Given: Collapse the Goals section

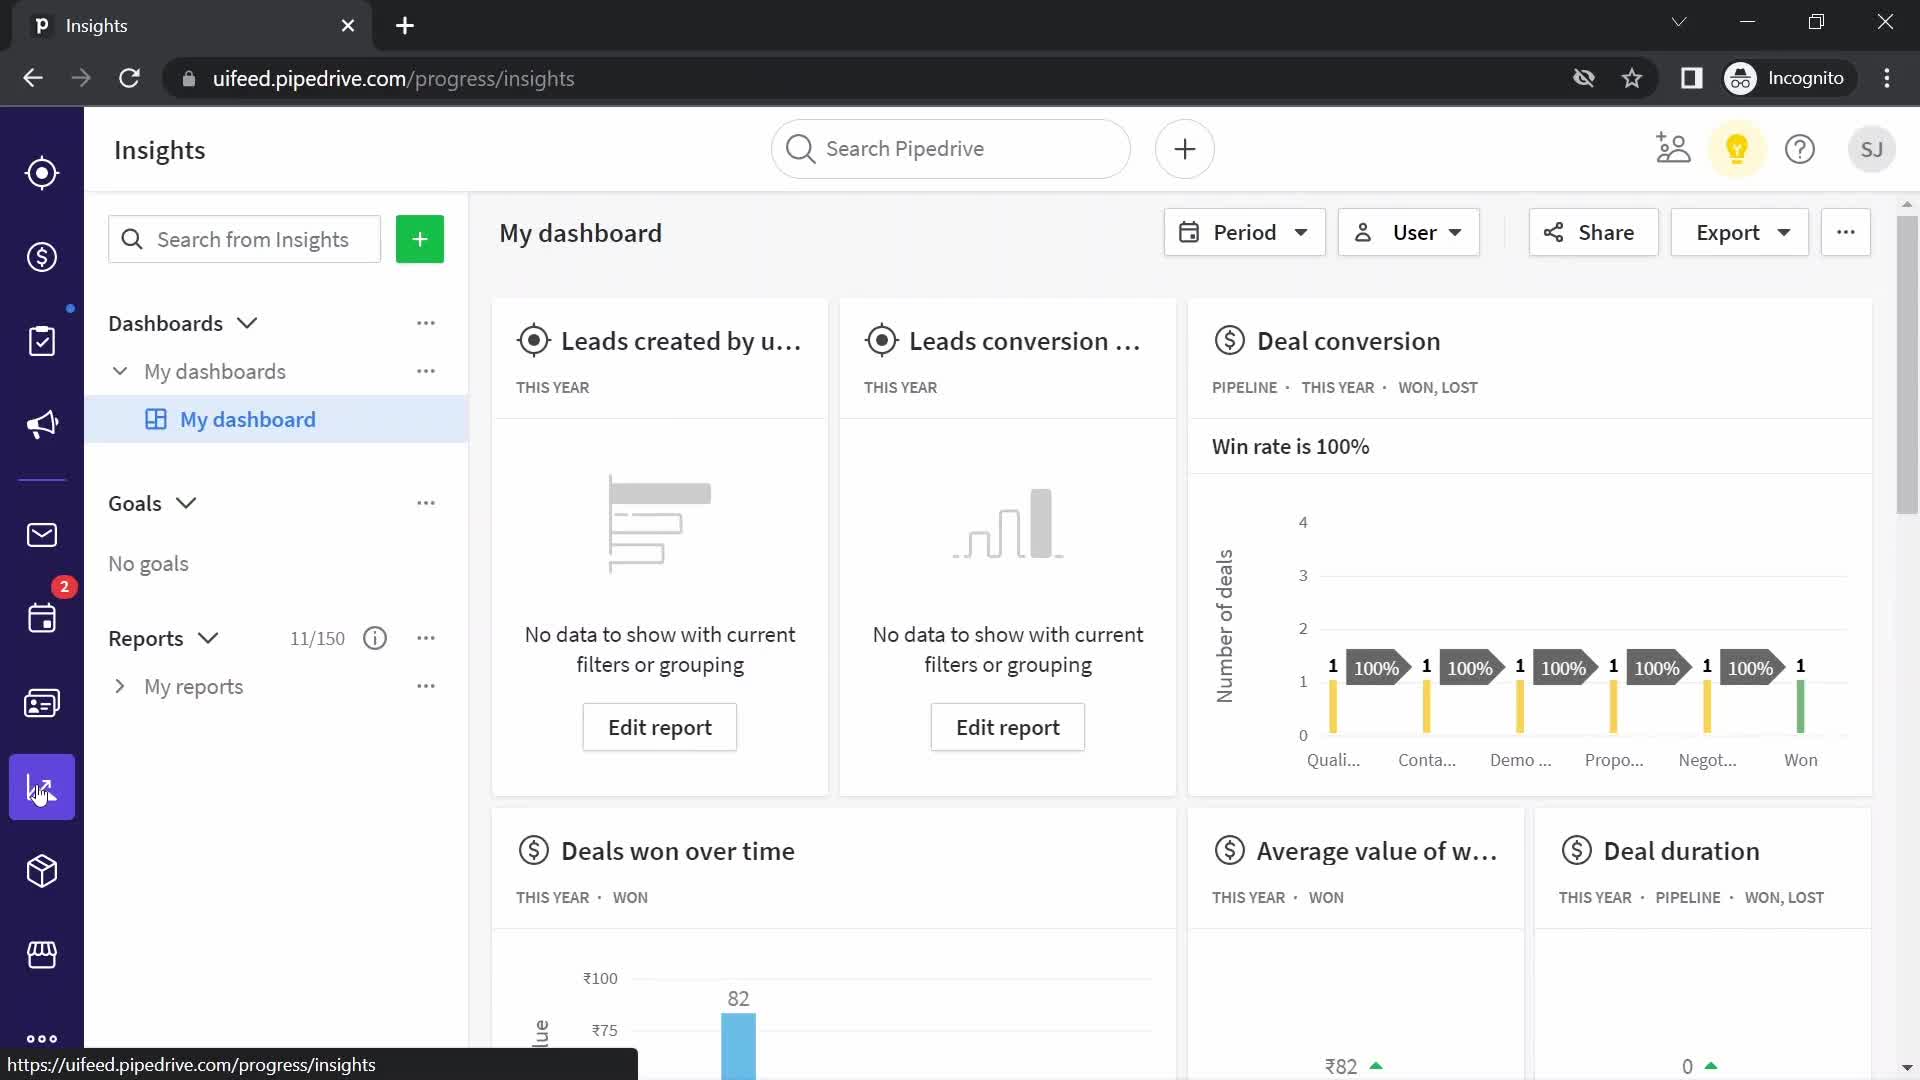Looking at the screenshot, I should [186, 503].
